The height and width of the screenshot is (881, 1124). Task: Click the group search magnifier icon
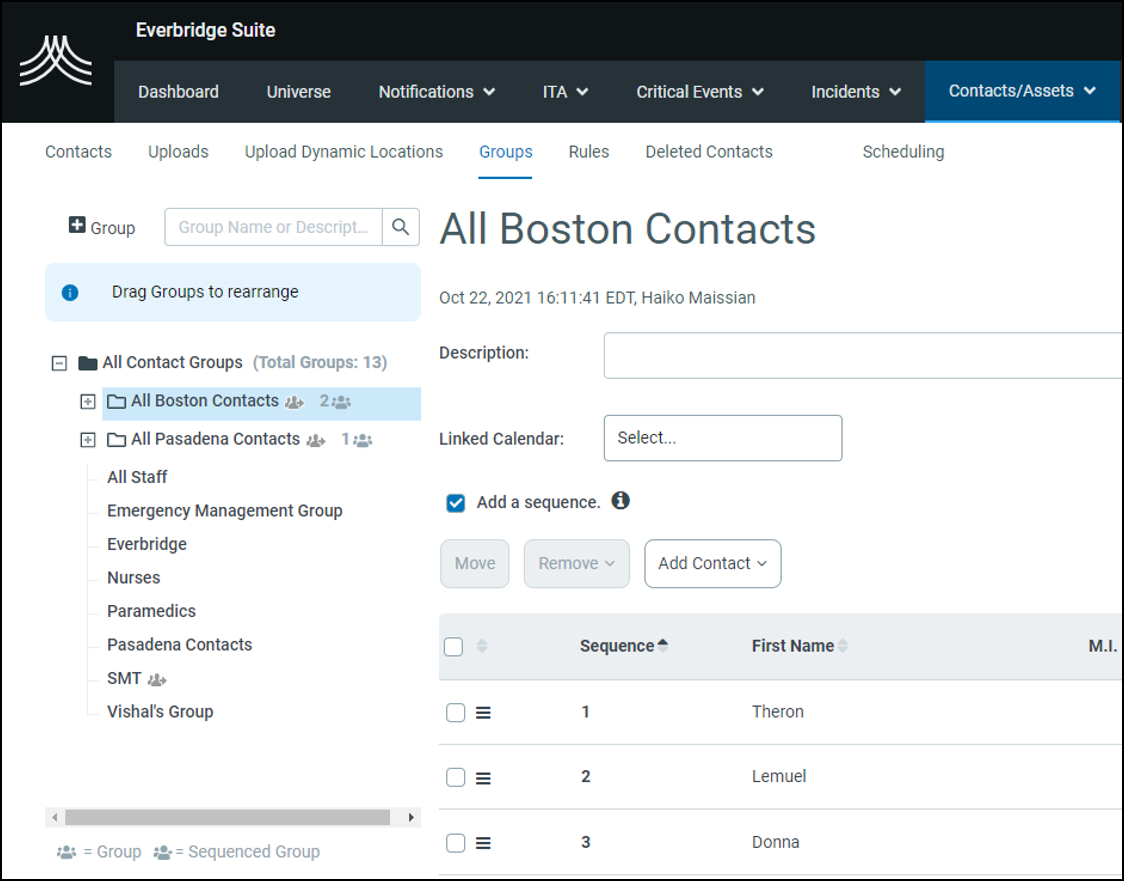[401, 227]
